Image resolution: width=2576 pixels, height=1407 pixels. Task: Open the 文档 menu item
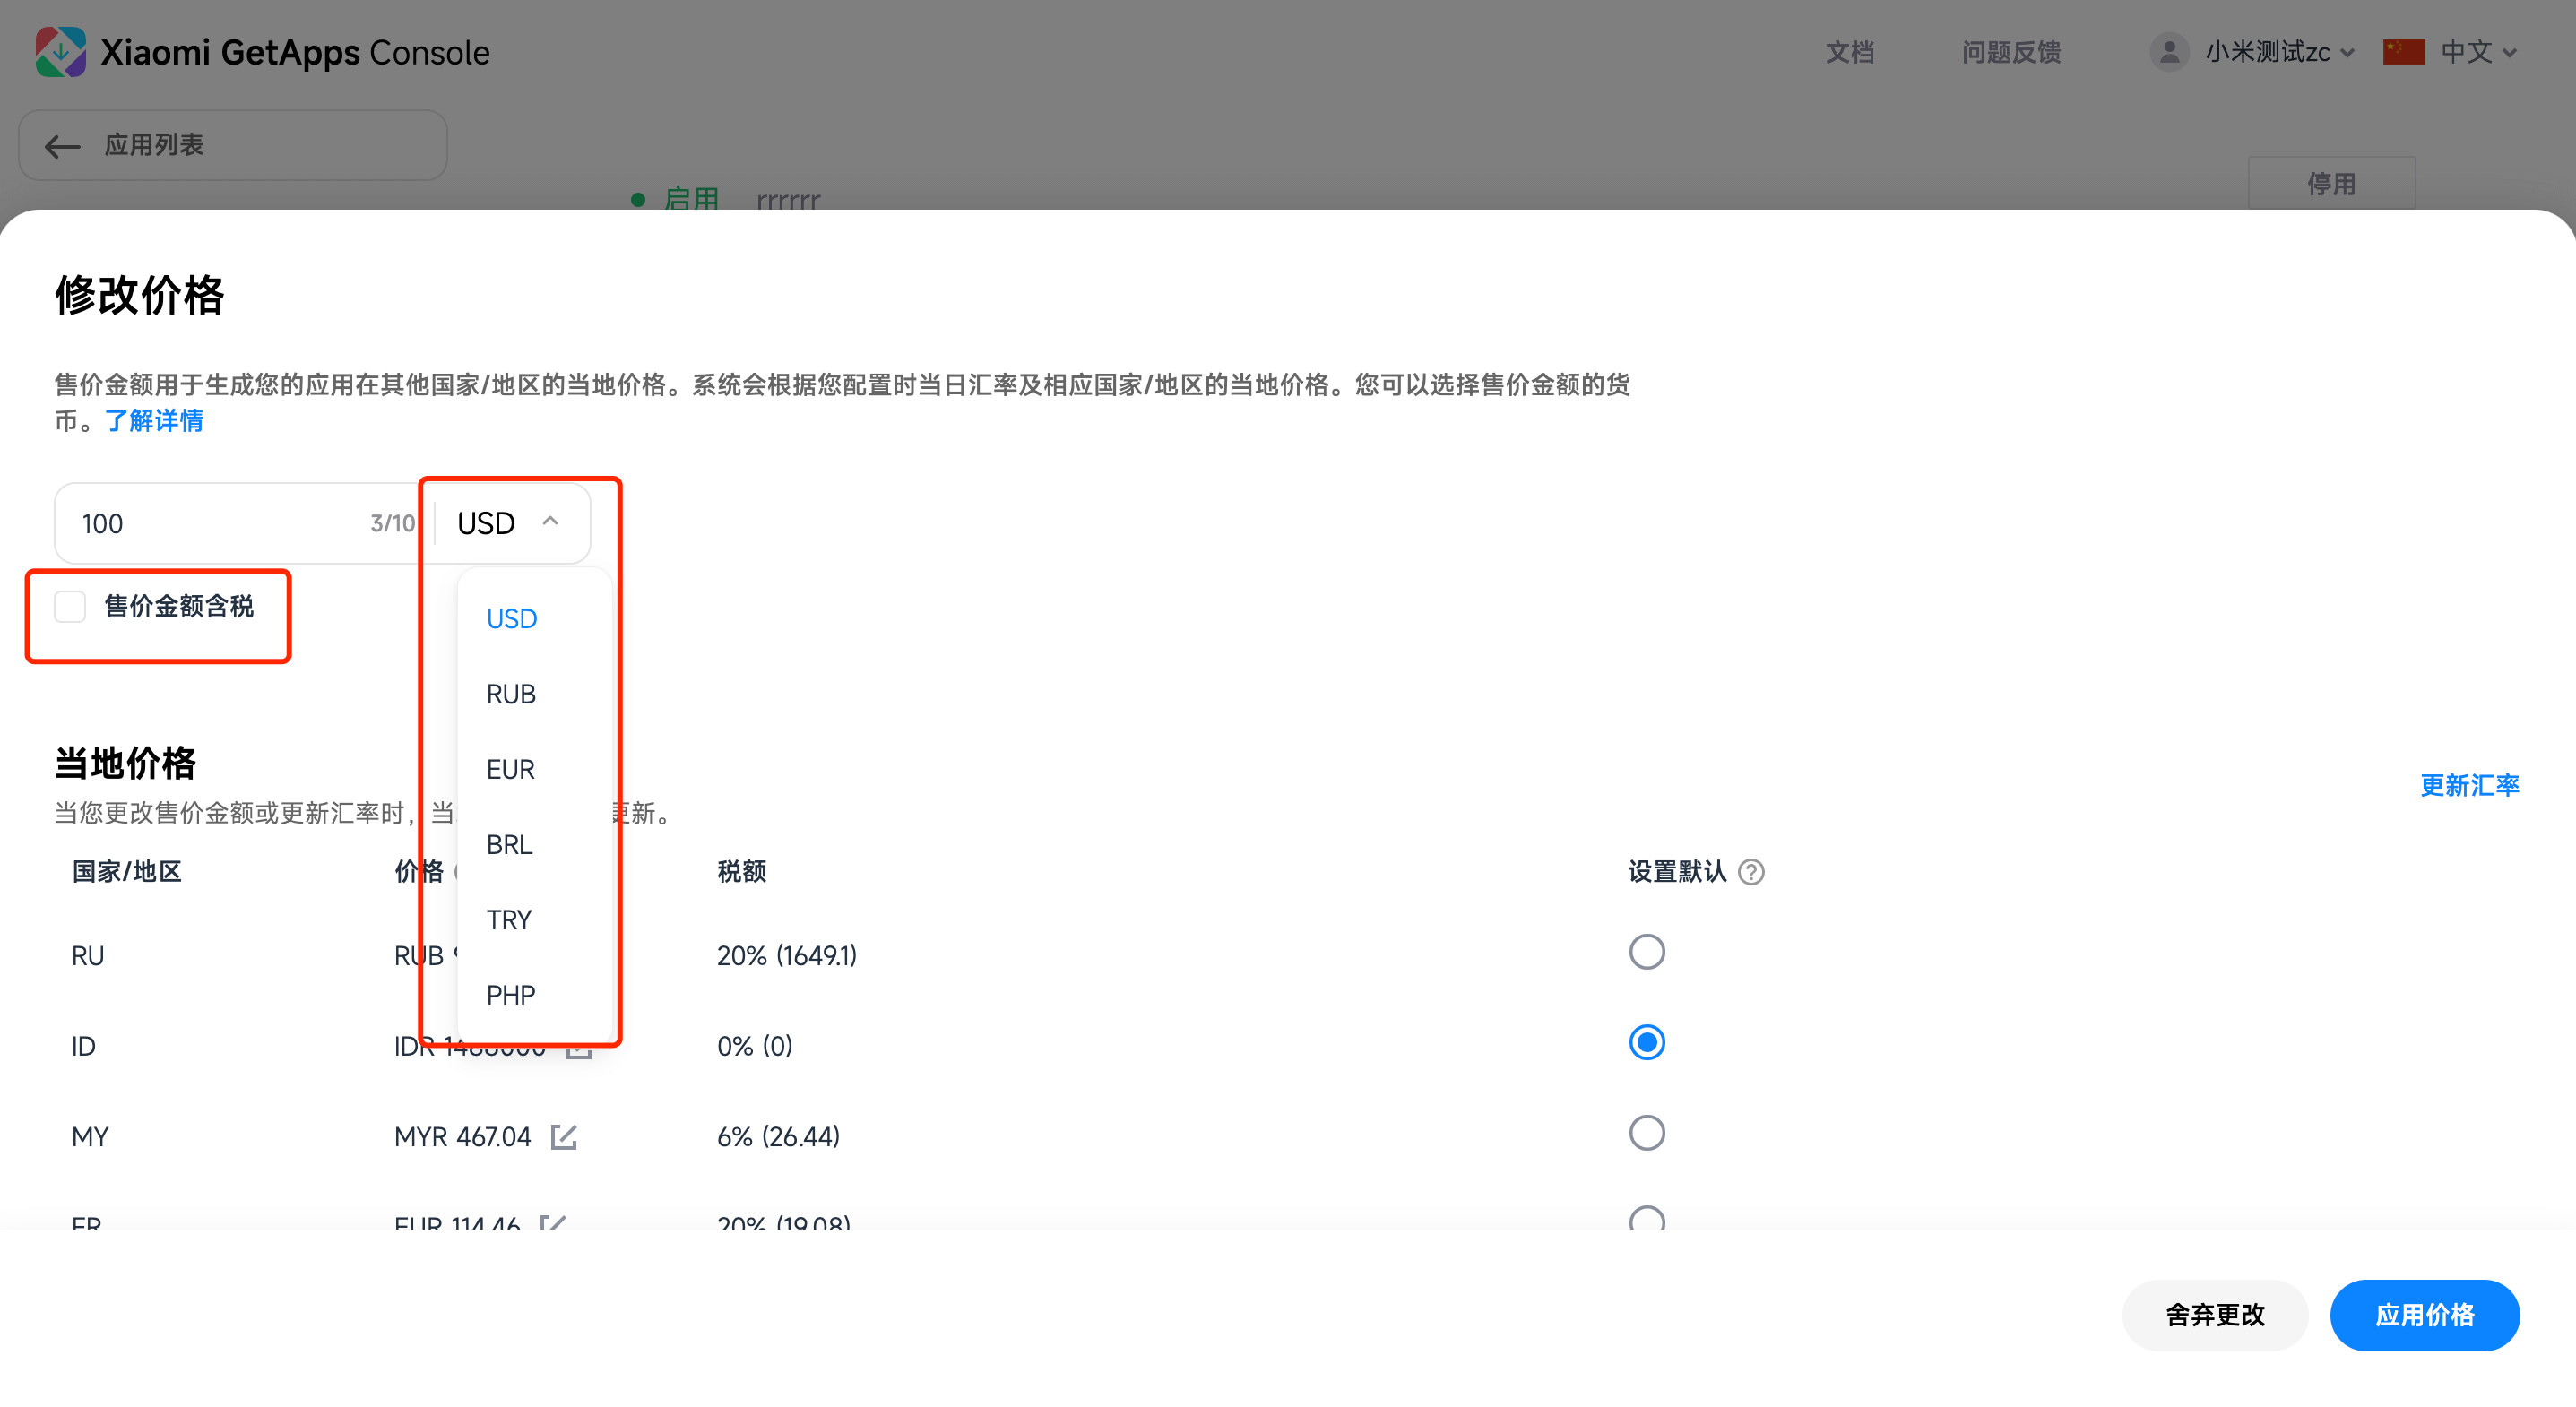(1849, 52)
